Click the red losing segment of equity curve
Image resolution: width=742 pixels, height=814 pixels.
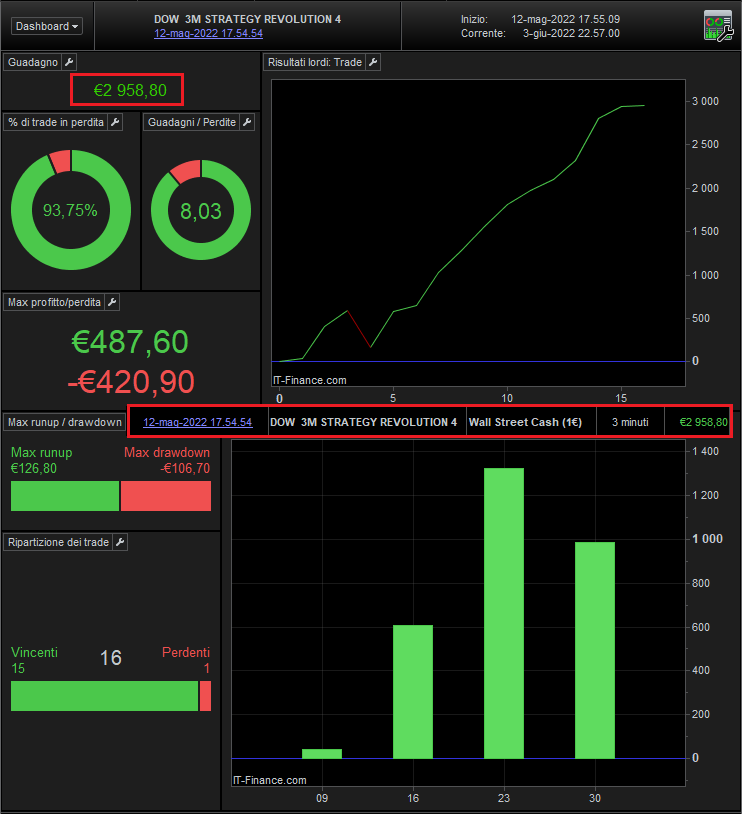[359, 329]
